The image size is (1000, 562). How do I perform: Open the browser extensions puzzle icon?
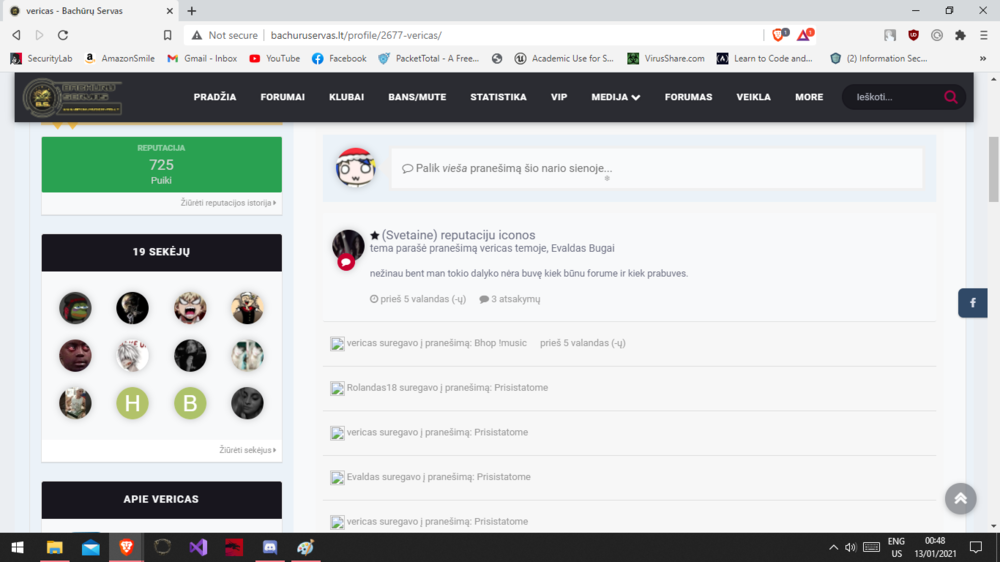click(x=960, y=35)
